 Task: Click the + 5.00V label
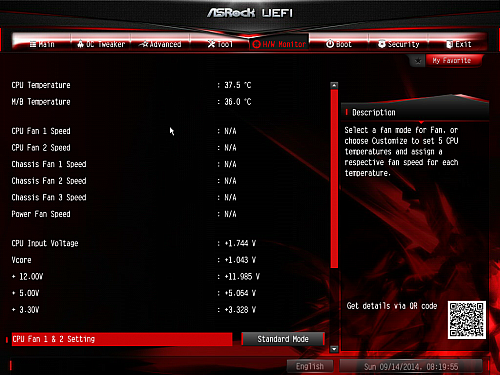tap(25, 293)
